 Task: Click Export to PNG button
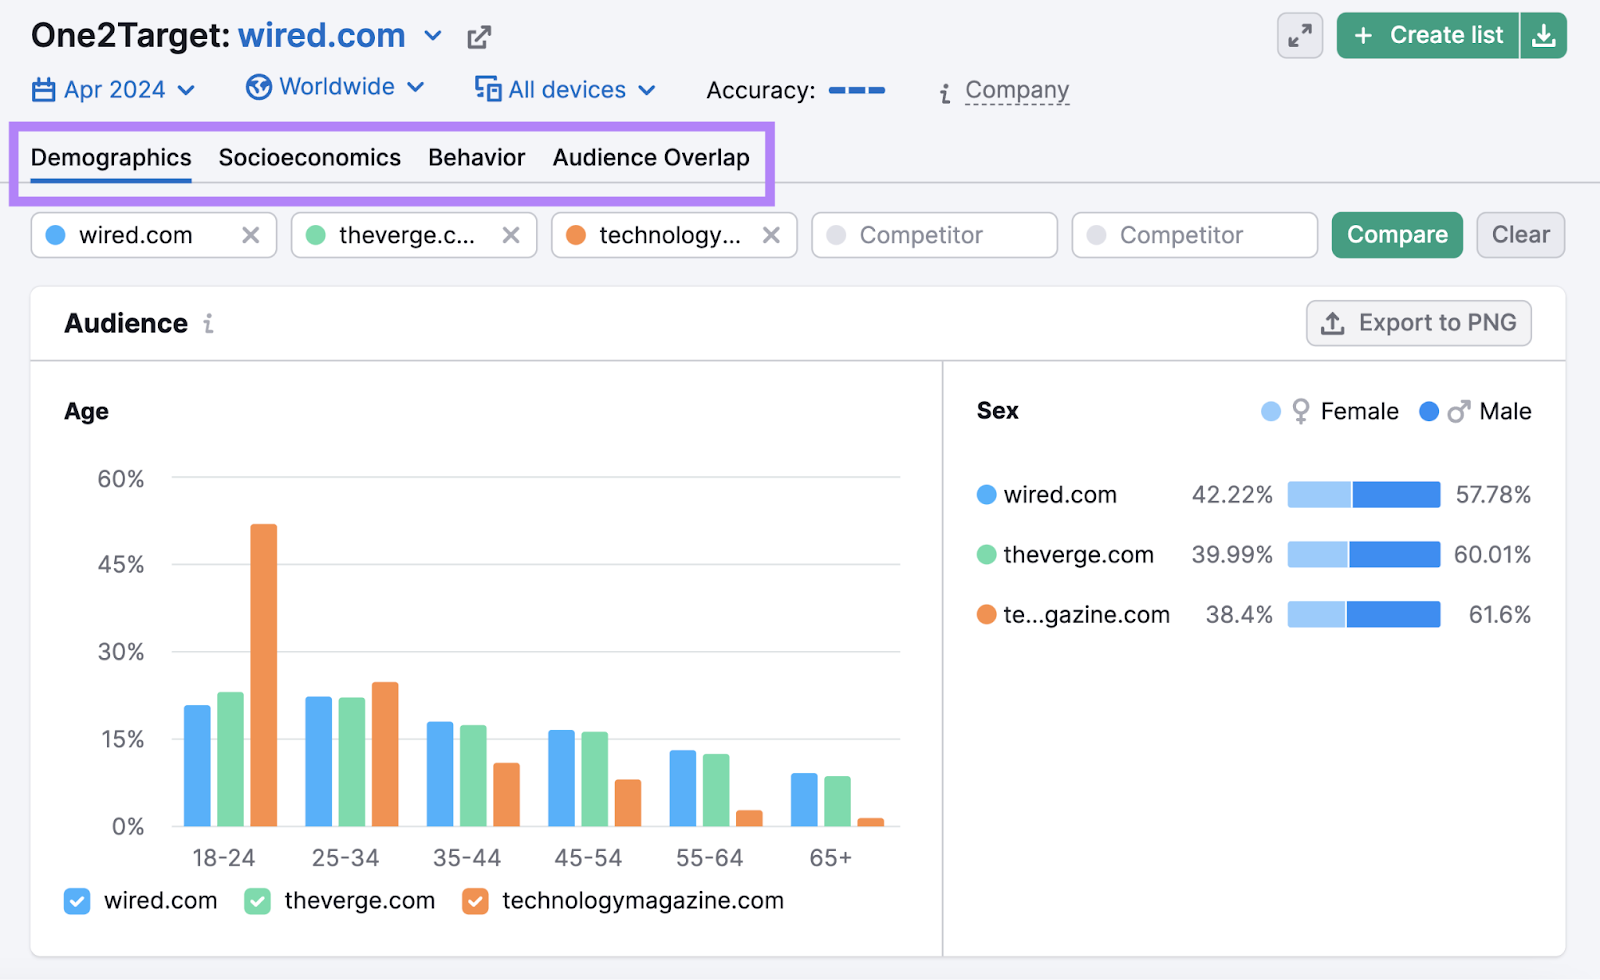[1418, 323]
